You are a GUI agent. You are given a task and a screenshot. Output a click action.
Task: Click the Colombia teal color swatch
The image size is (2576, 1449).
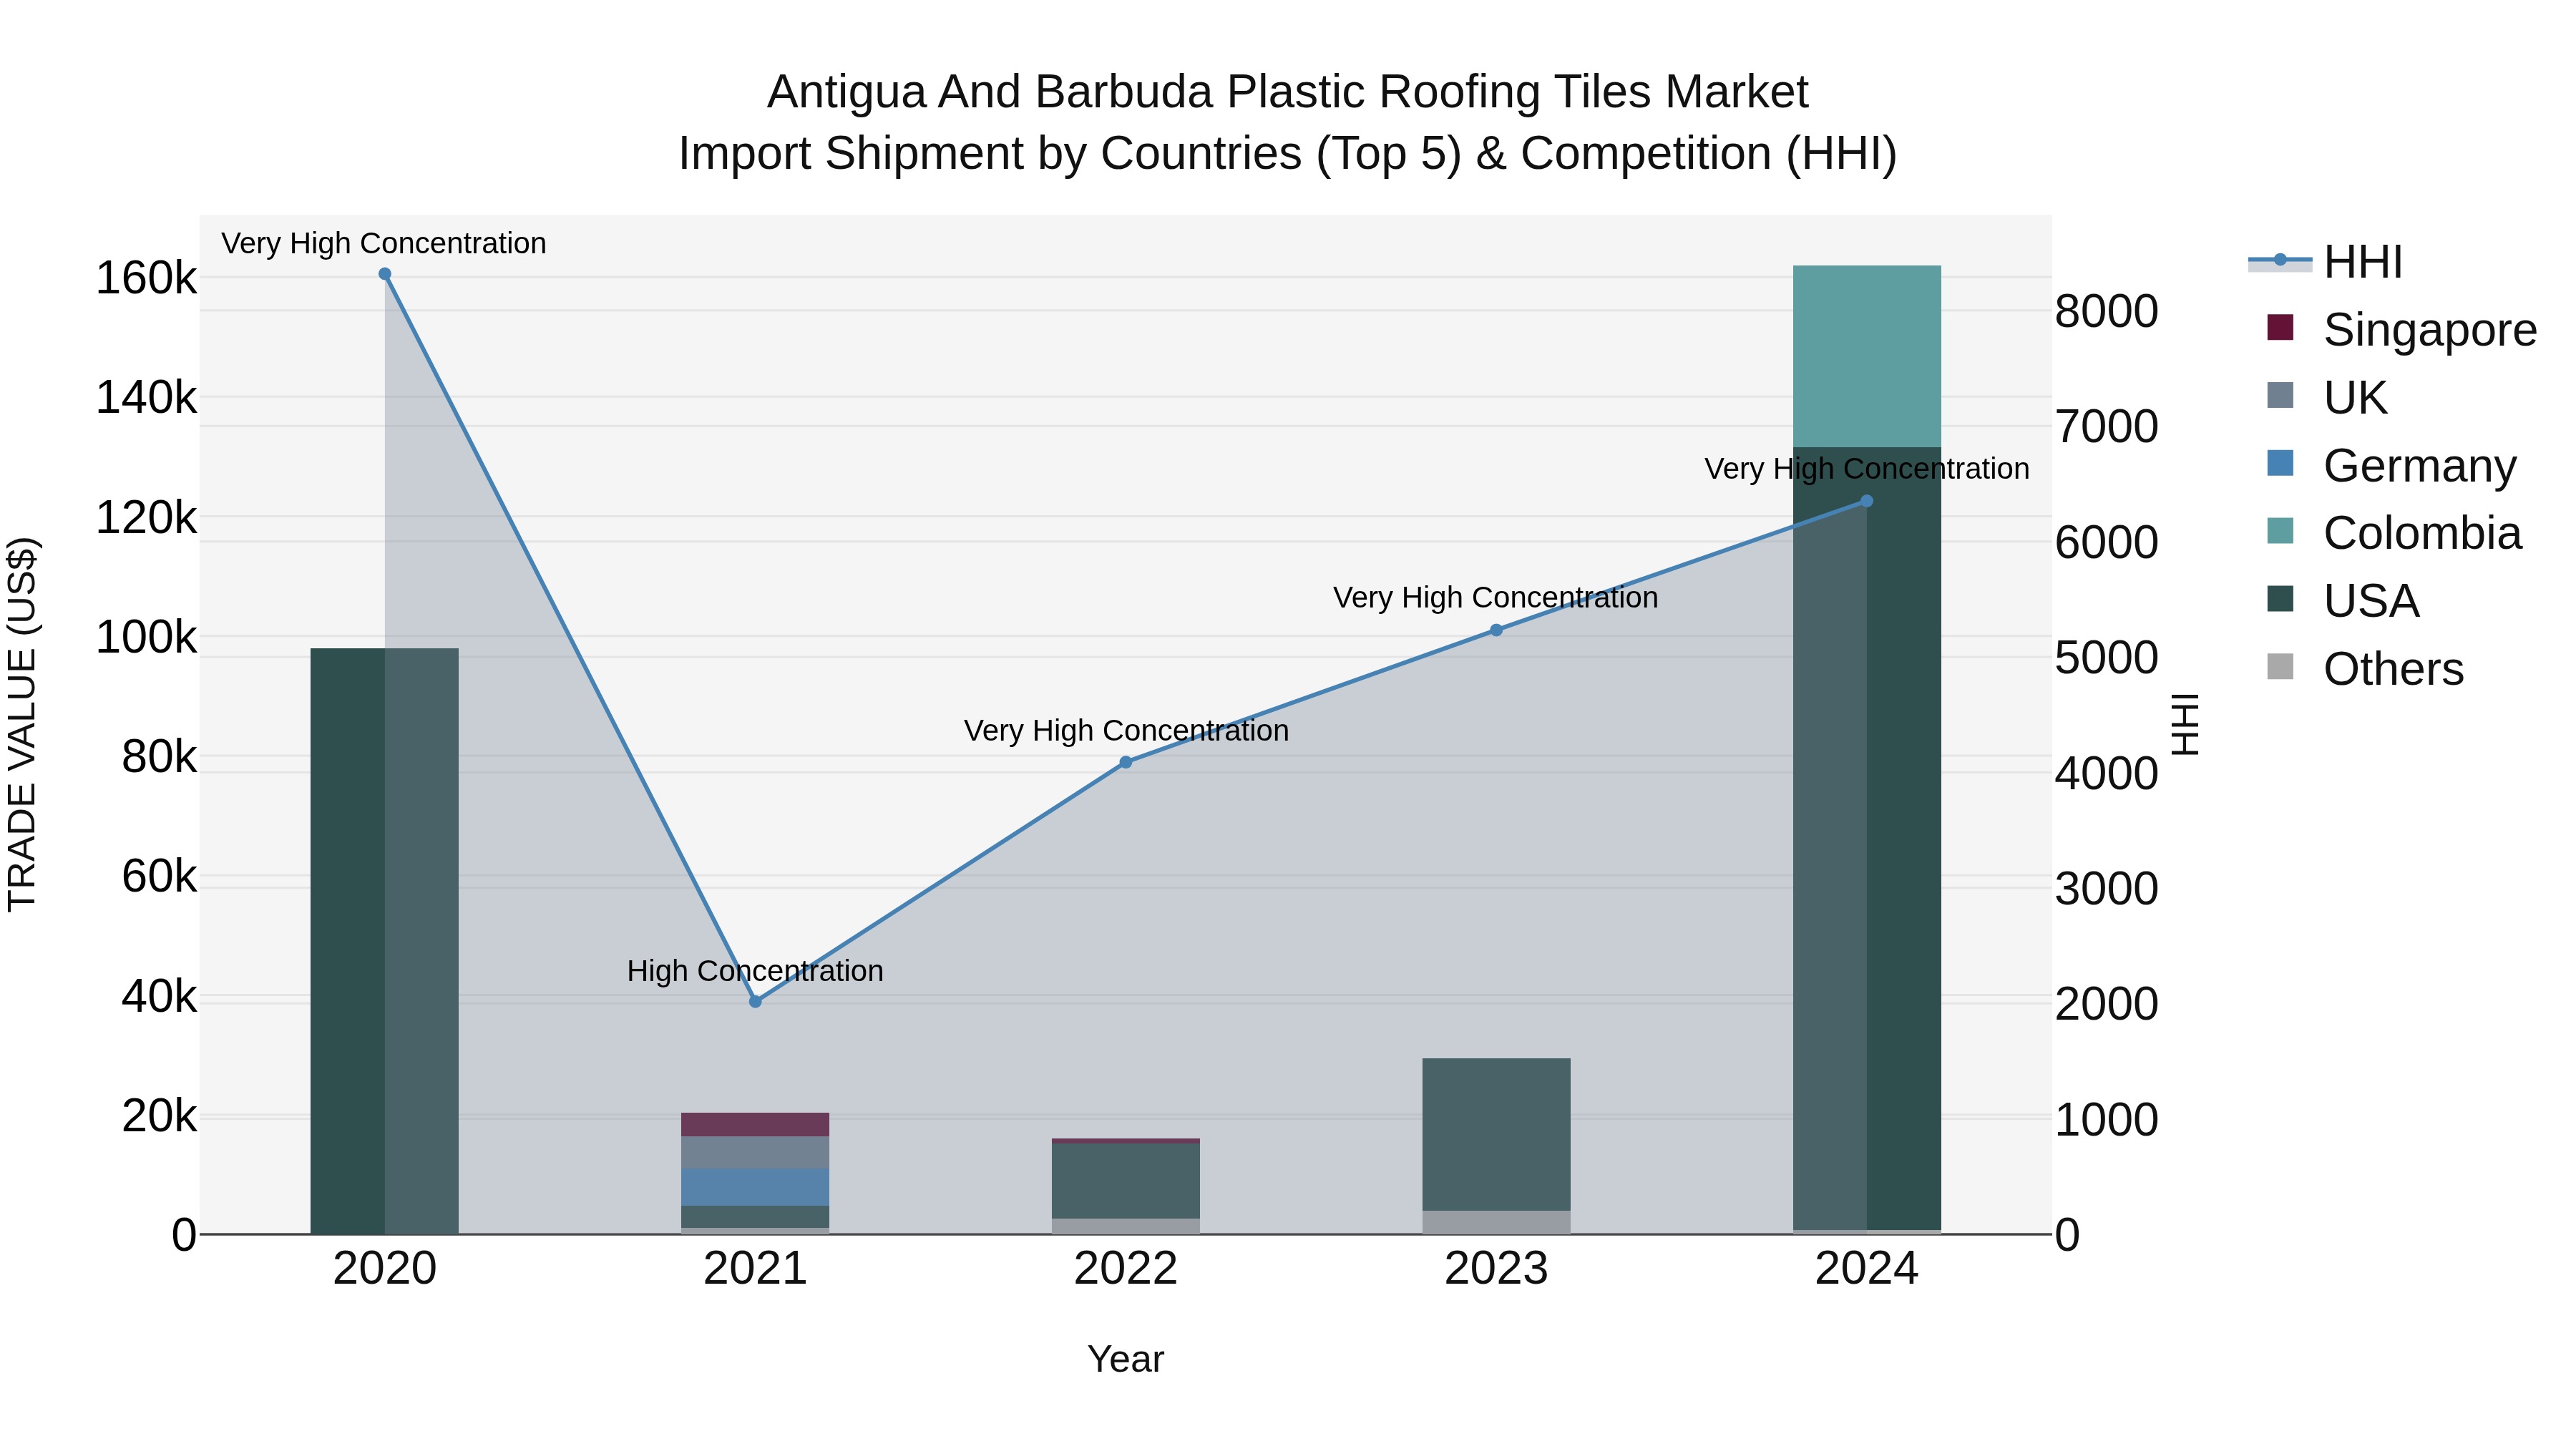2280,530
